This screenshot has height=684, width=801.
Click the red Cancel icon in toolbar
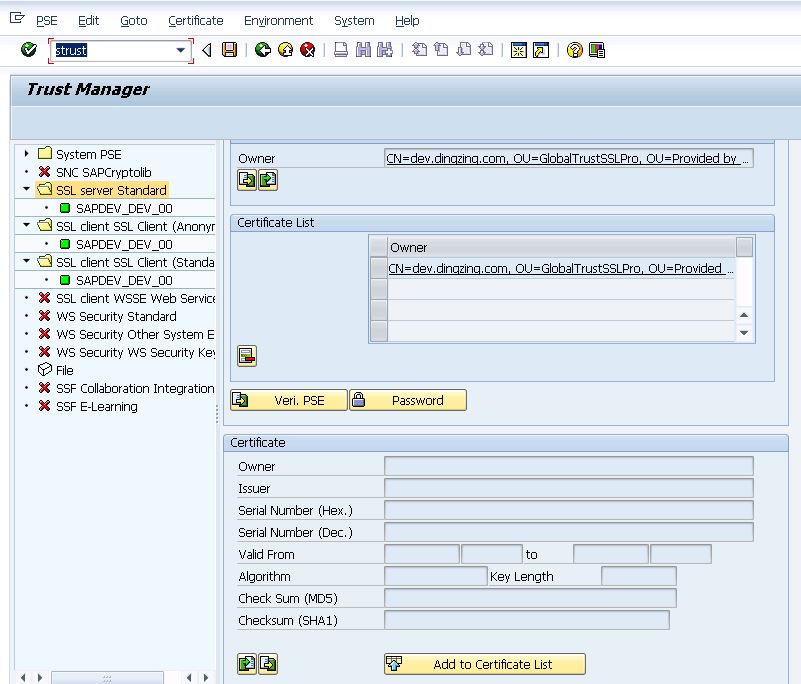click(x=308, y=50)
